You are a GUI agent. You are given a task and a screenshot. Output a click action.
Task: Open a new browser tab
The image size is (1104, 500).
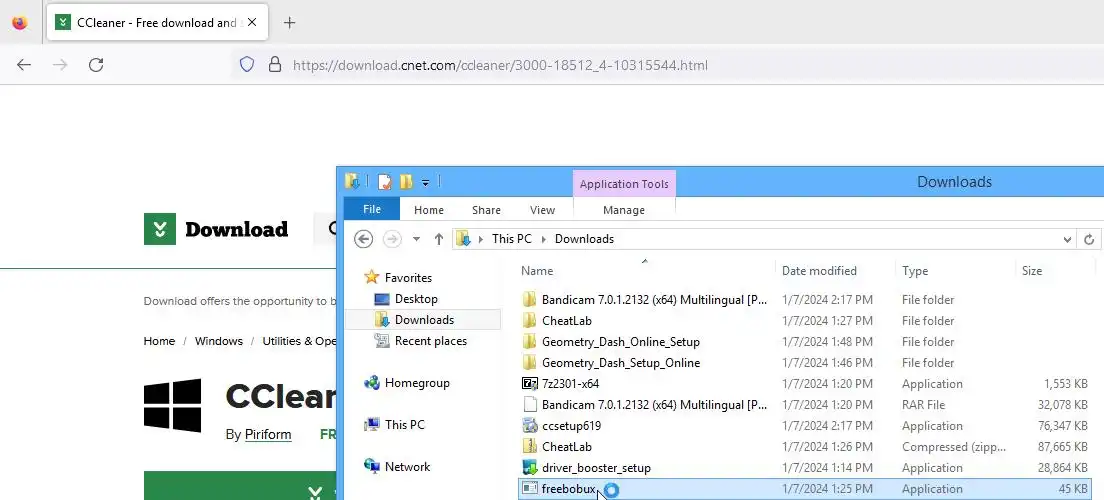point(289,23)
